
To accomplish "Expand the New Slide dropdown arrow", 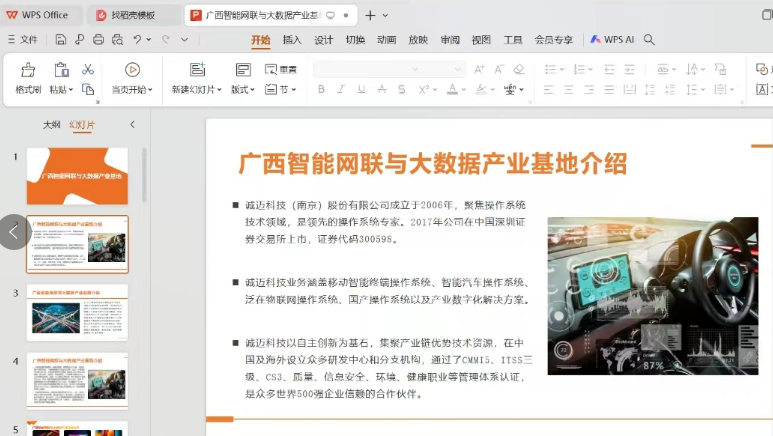I will point(219,90).
